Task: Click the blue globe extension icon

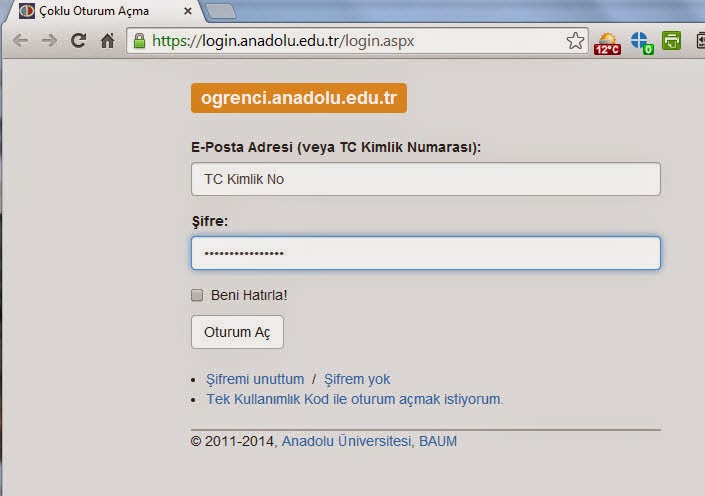Action: (x=640, y=42)
